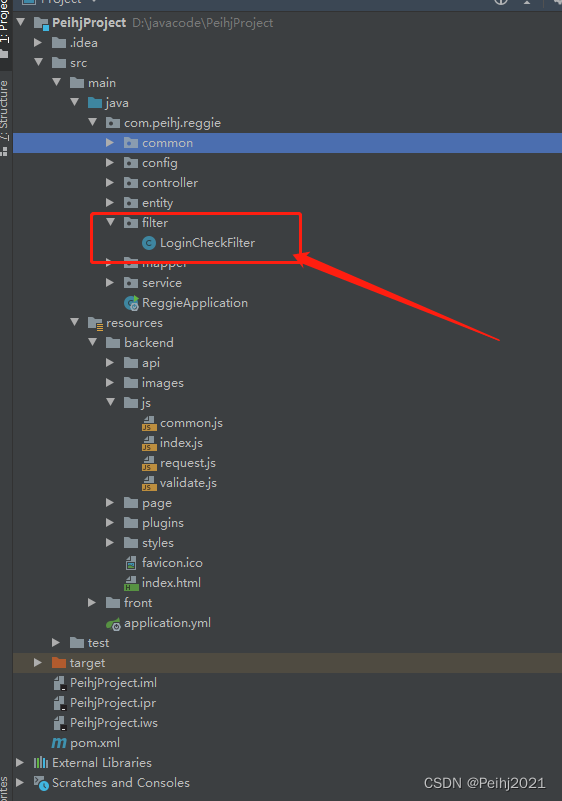Collapse the js folder

[110, 402]
